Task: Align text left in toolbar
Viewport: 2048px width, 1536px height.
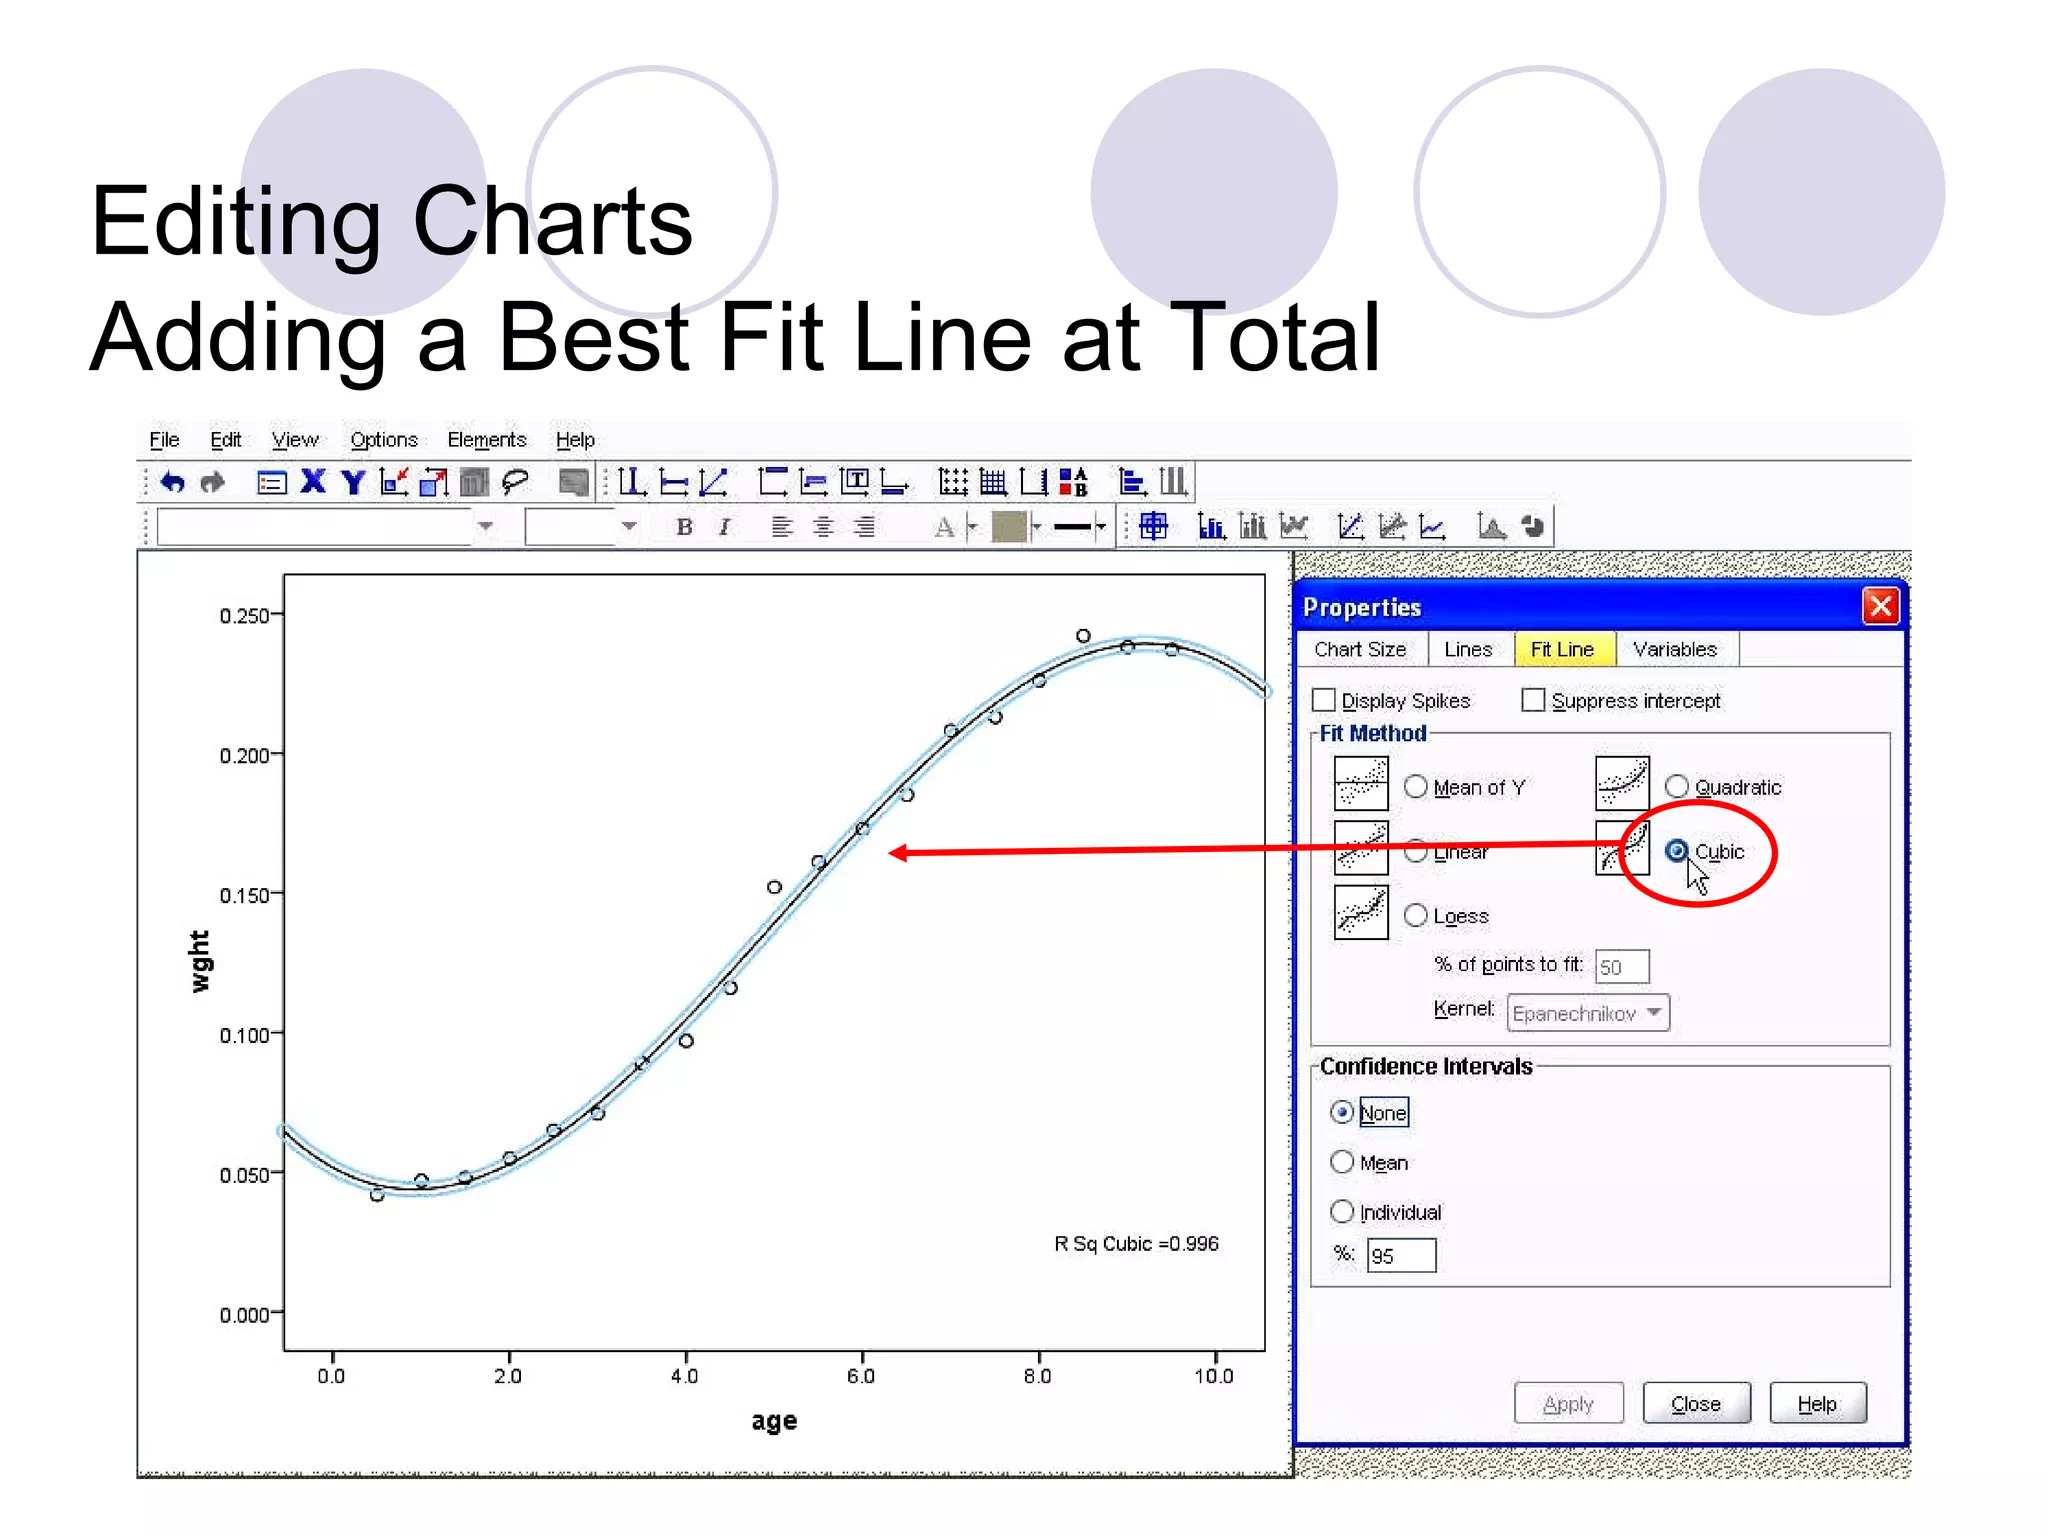Action: coord(782,527)
